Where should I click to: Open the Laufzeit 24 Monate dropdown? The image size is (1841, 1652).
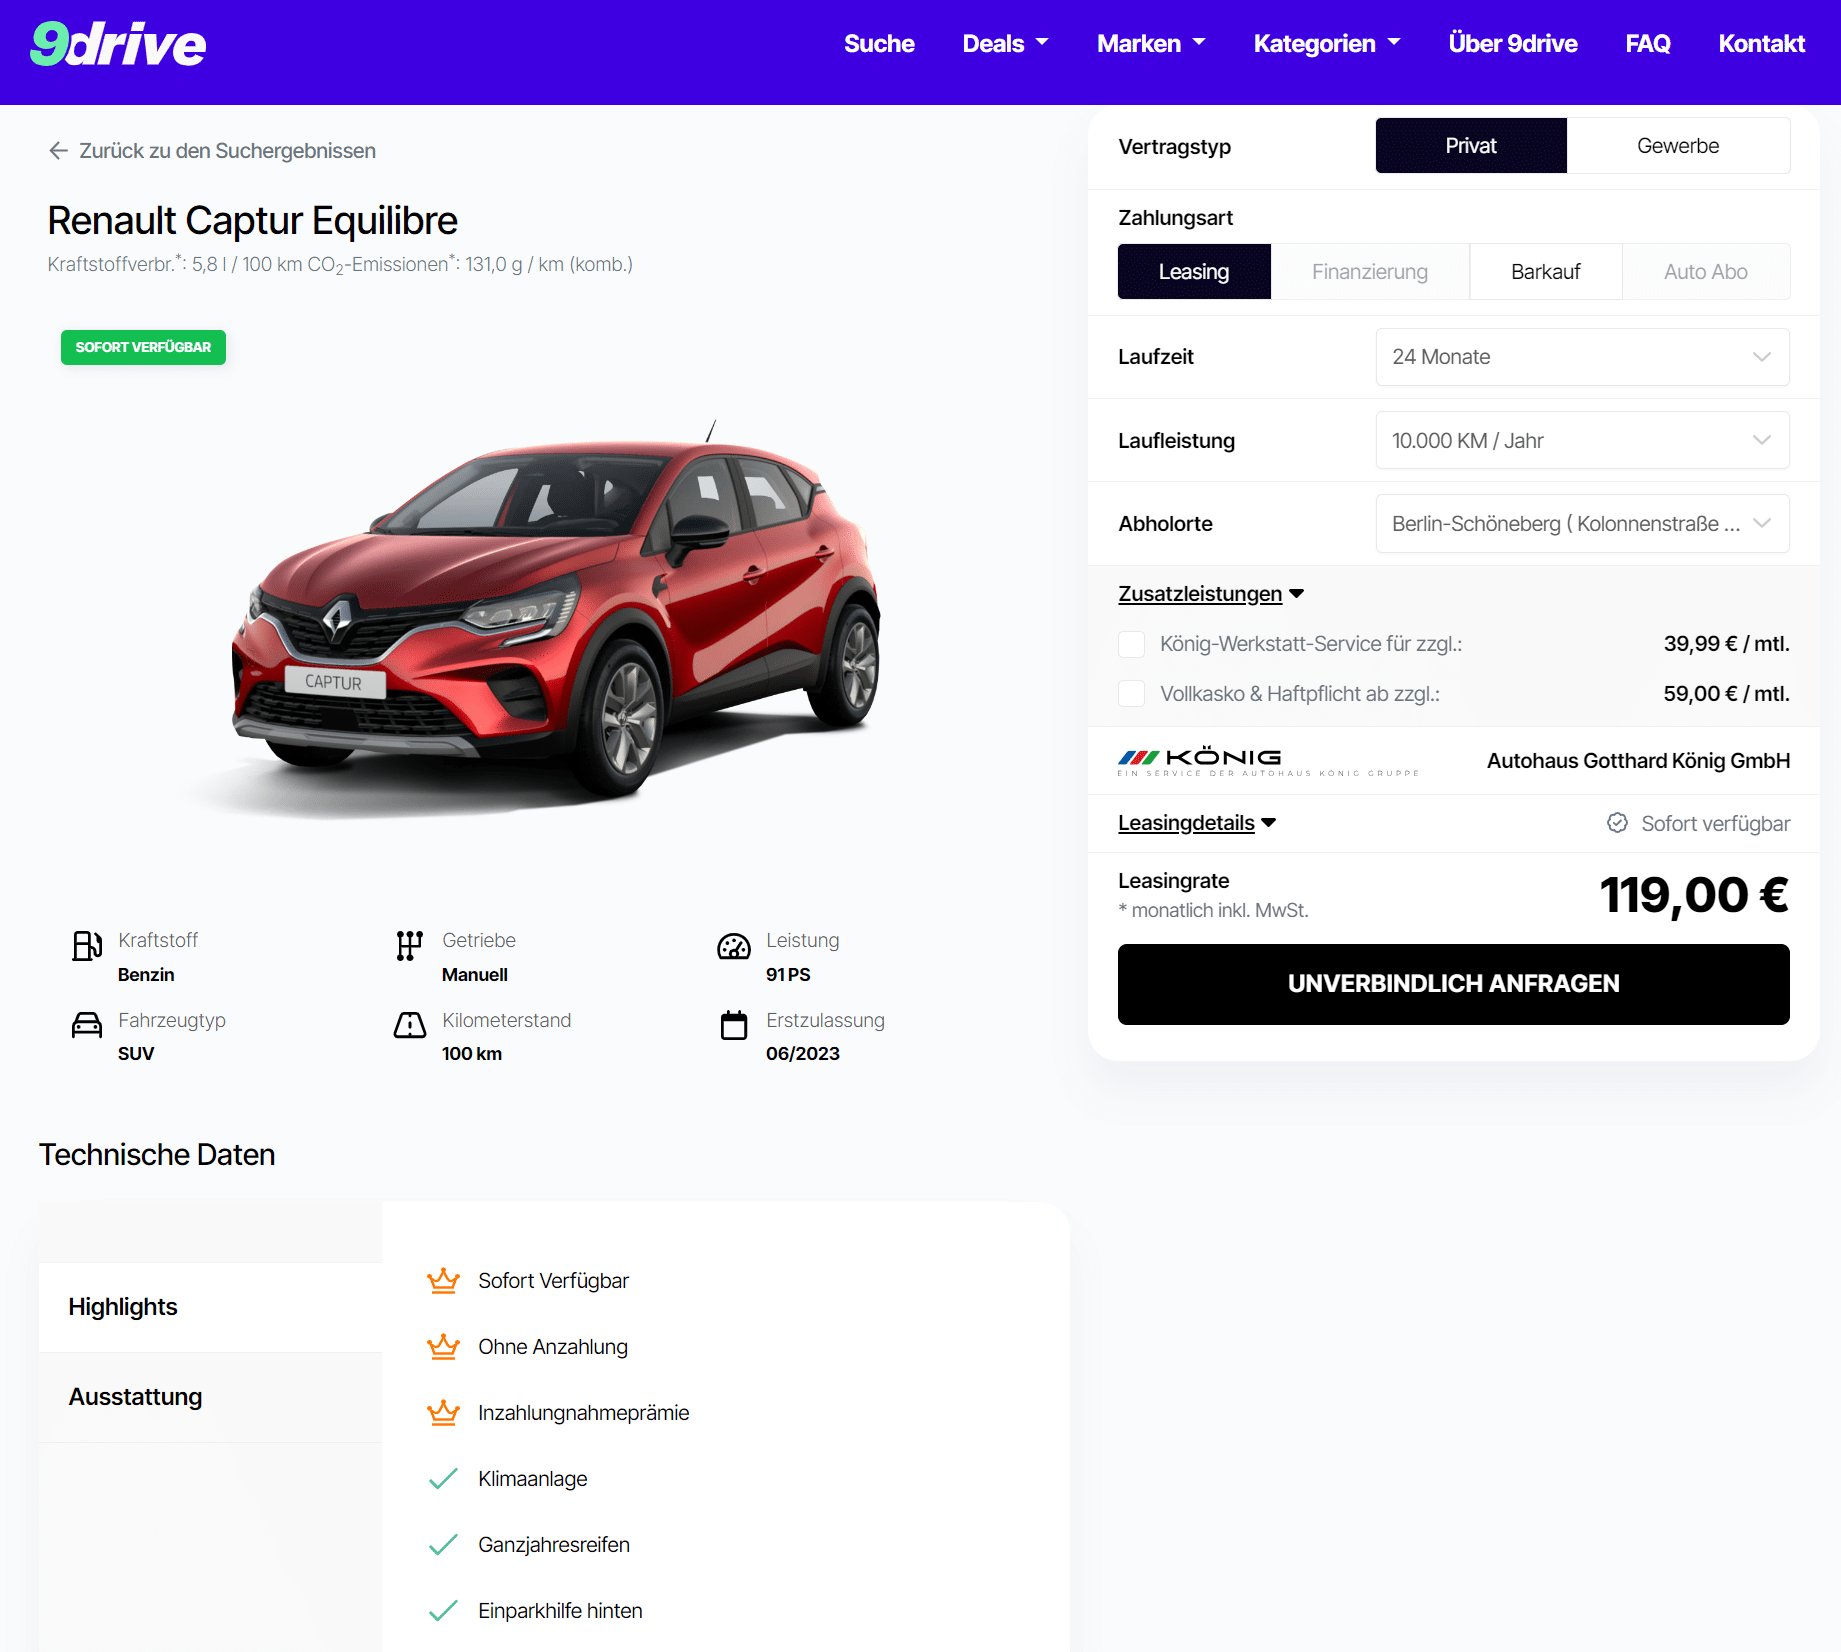tap(1582, 357)
